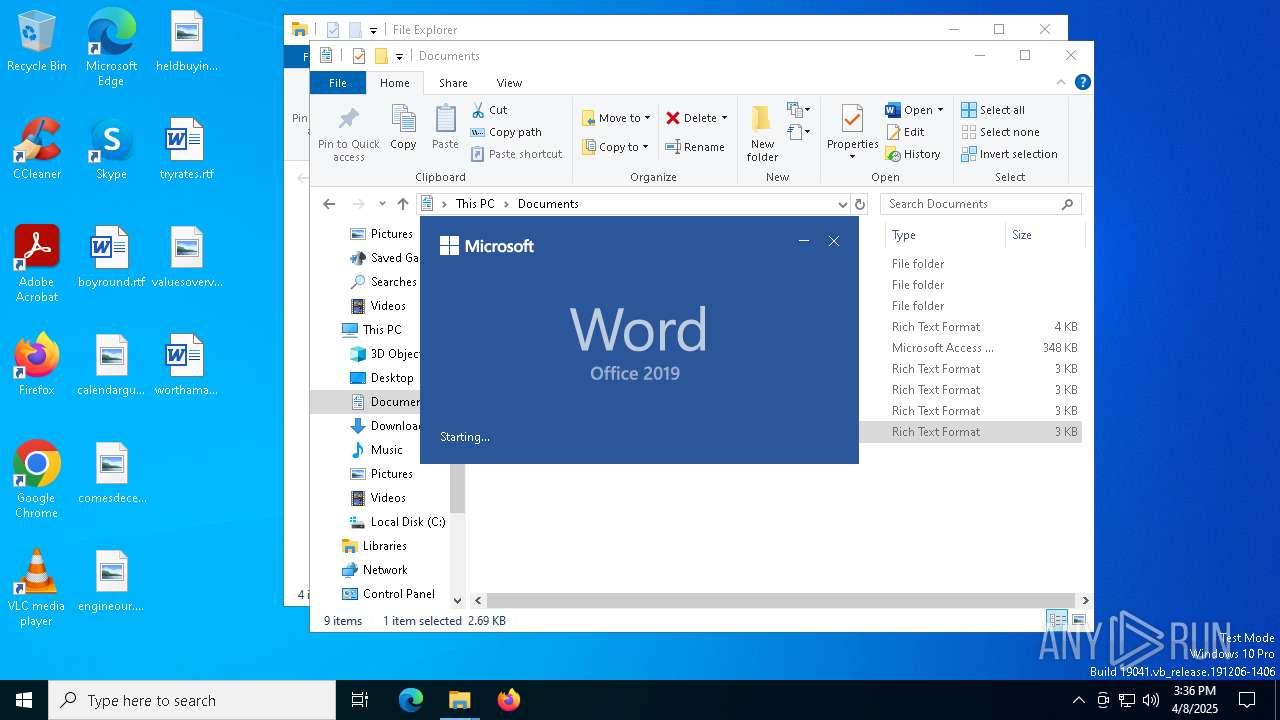Select Local Disk (C:) in navigation pane

coord(407,522)
